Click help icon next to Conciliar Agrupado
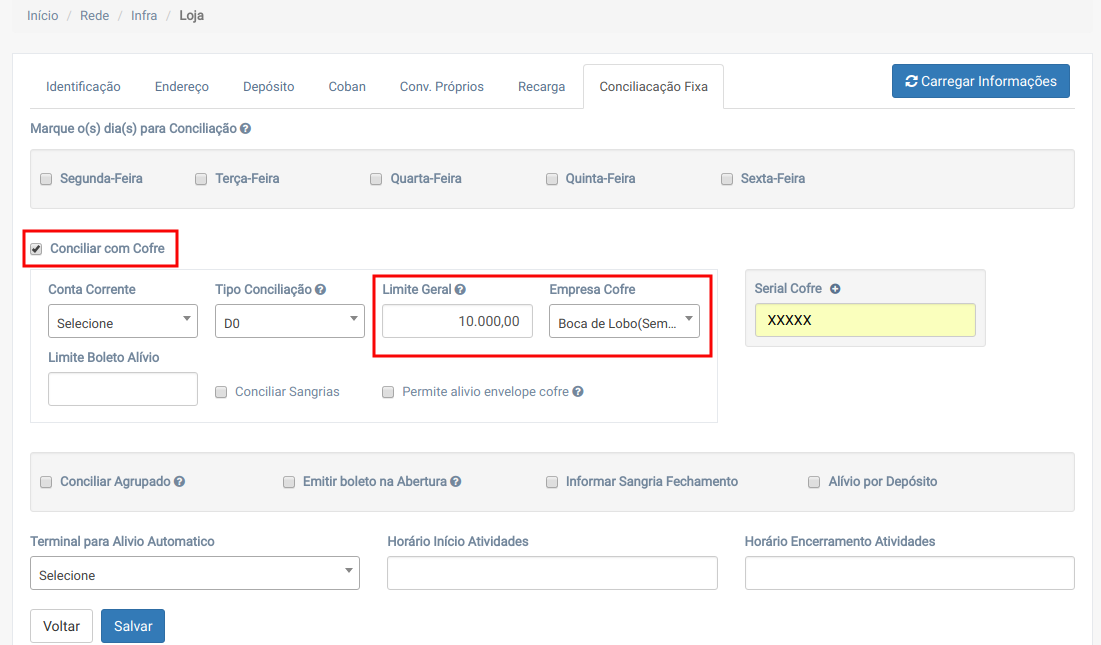Screen dimensions: 1101x645 click(x=180, y=482)
